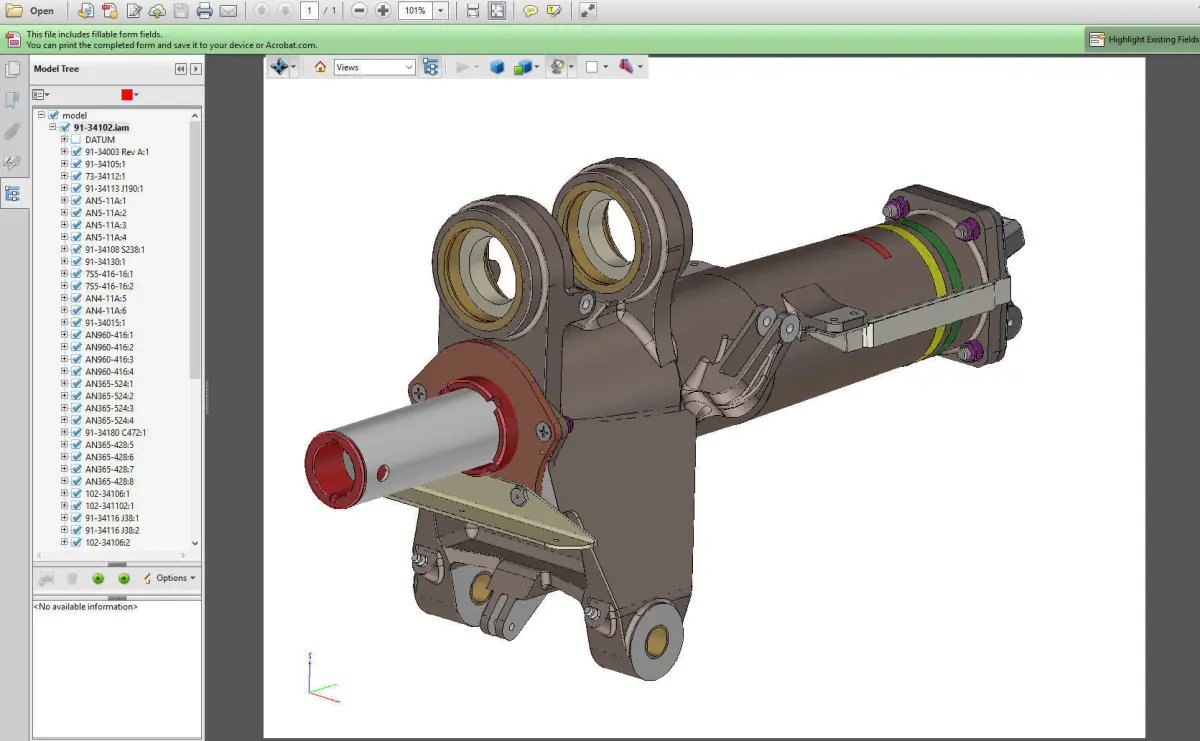1200x741 pixels.
Task: Send file by email envelope icon
Action: pyautogui.click(x=228, y=11)
